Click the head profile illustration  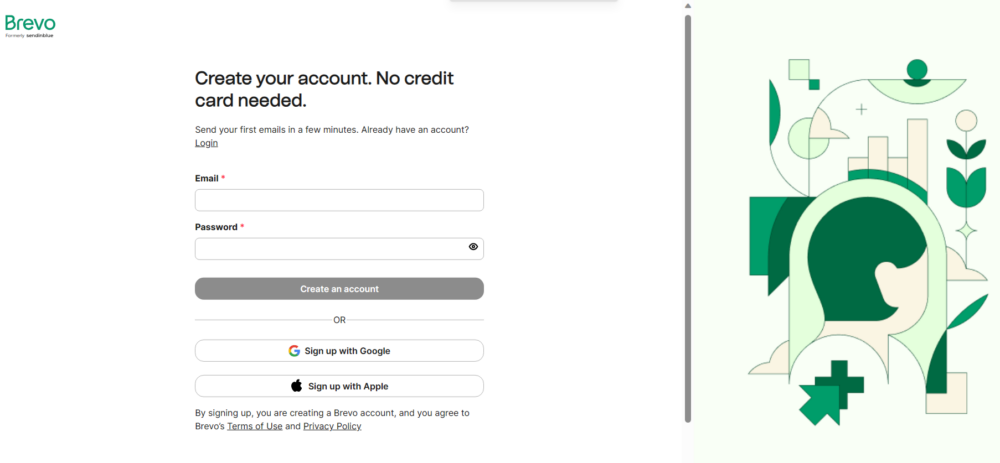click(867, 263)
